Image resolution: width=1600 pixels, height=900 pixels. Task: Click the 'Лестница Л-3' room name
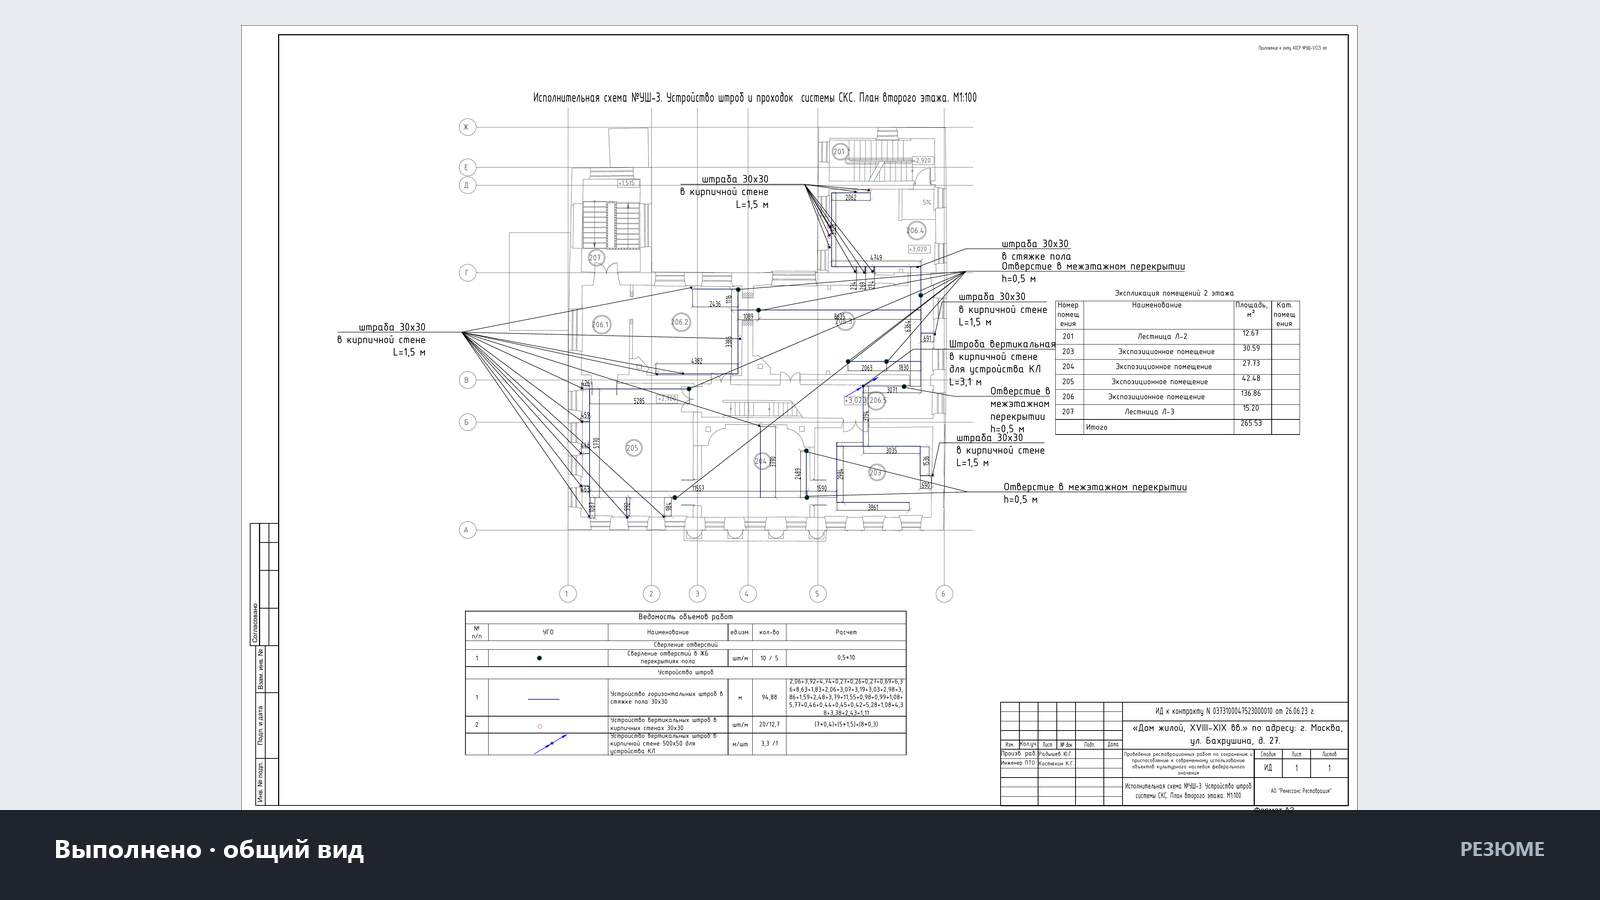pos(1149,411)
